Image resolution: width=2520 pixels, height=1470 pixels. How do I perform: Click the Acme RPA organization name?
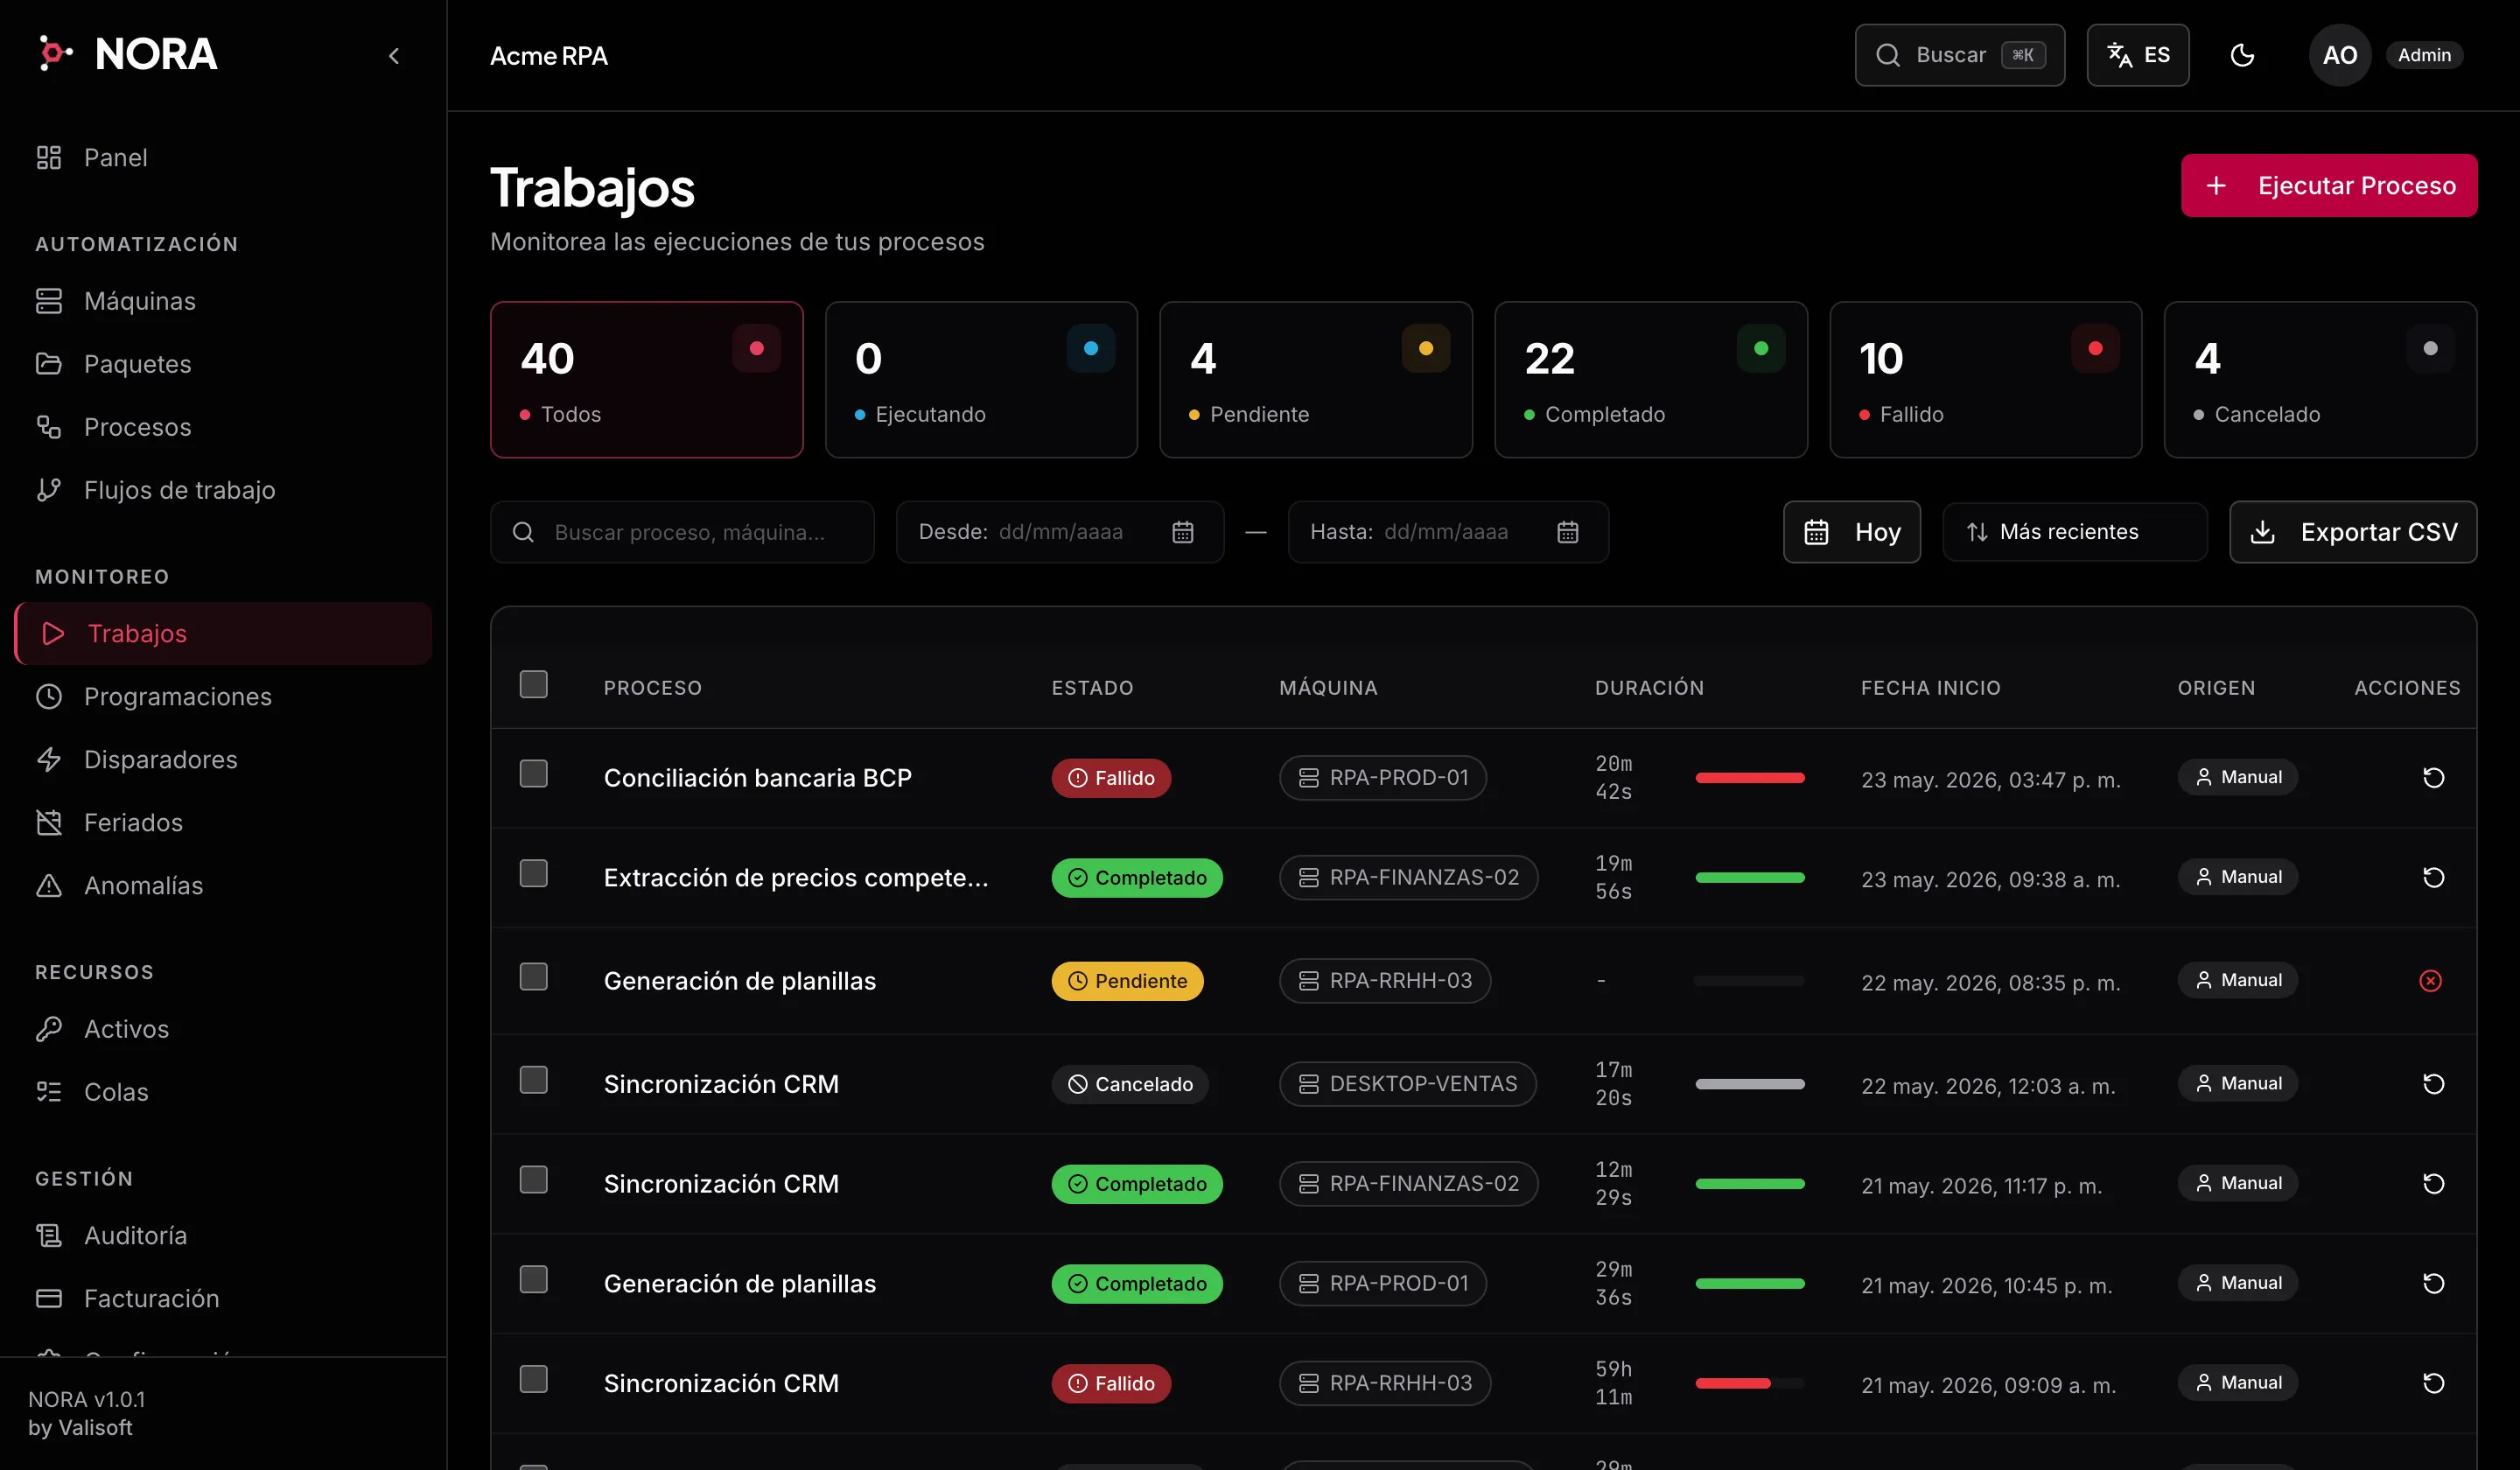click(549, 56)
